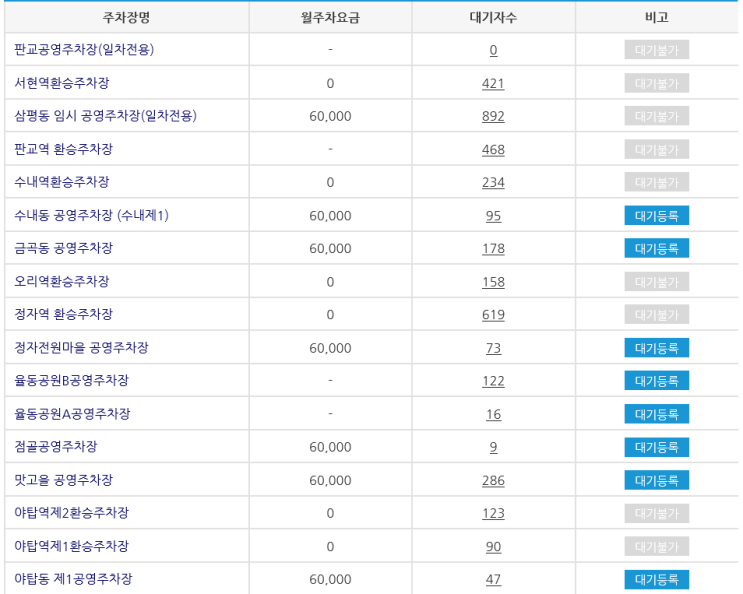
Task: Click 대기불가 button for 야탑역제2환승주차장
Action: 656,513
